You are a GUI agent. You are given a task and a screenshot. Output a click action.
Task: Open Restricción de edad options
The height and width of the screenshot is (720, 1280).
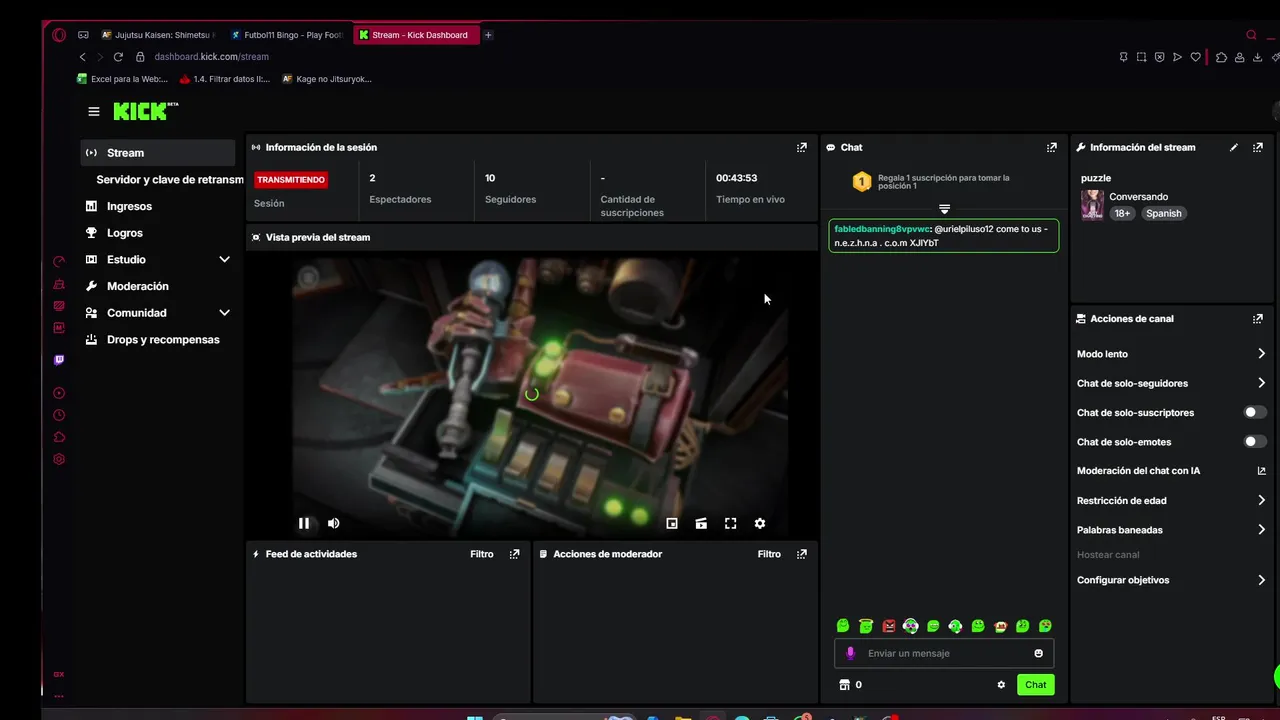pos(1261,501)
